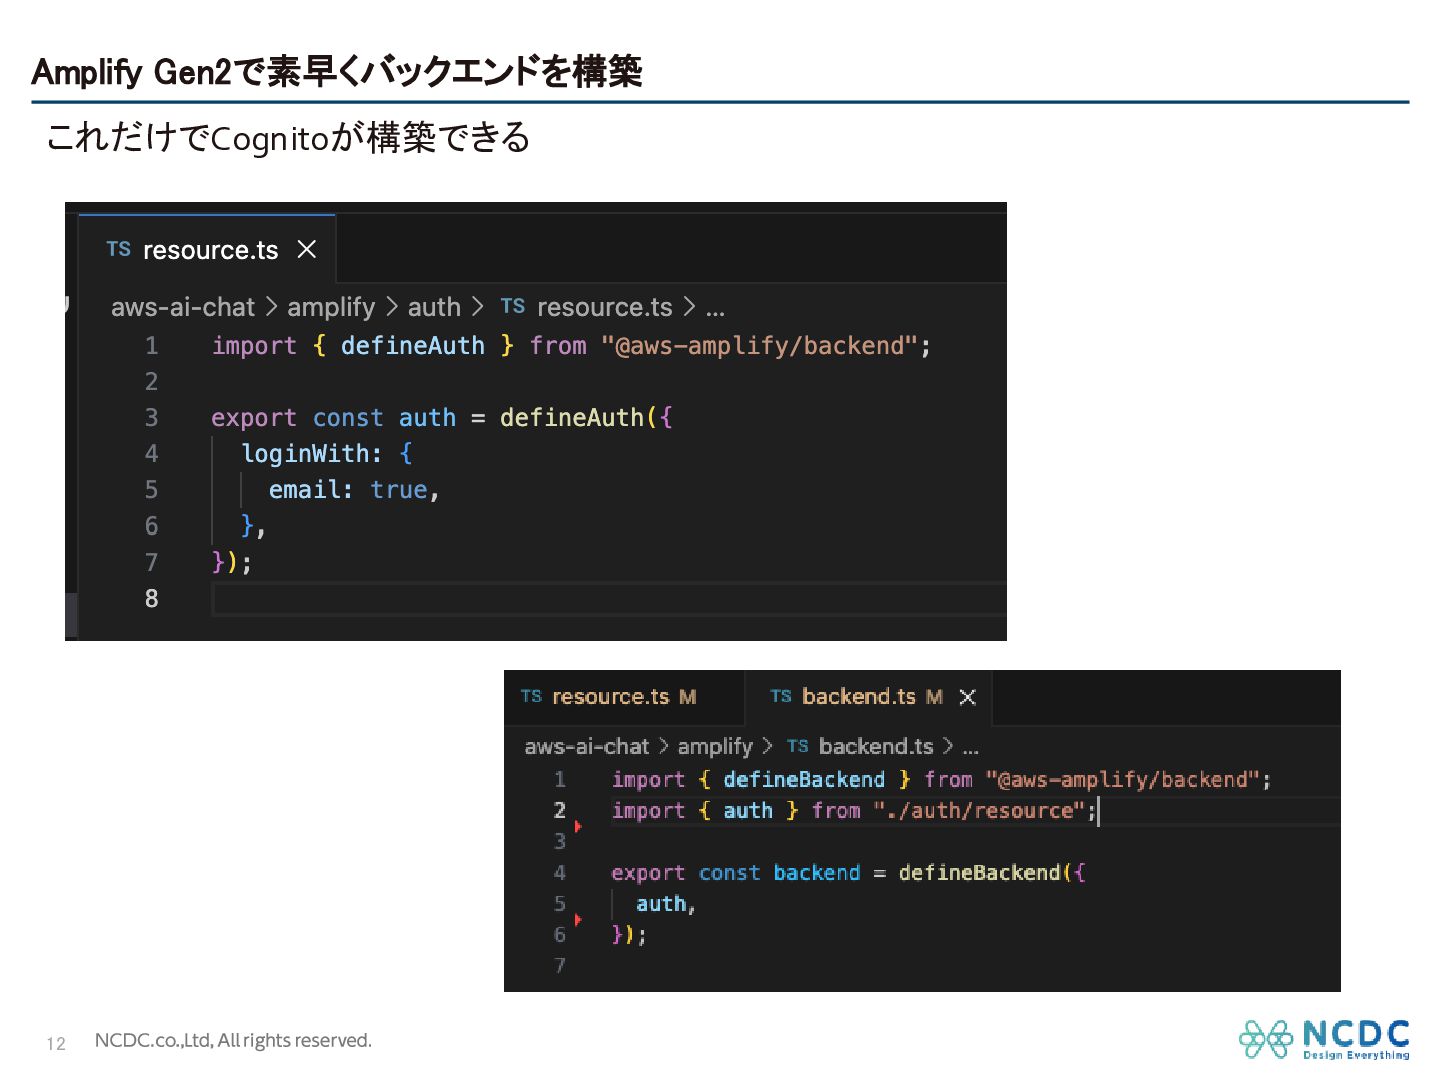
Task: Click line number 1 in the backend.ts editor
Action: [560, 780]
